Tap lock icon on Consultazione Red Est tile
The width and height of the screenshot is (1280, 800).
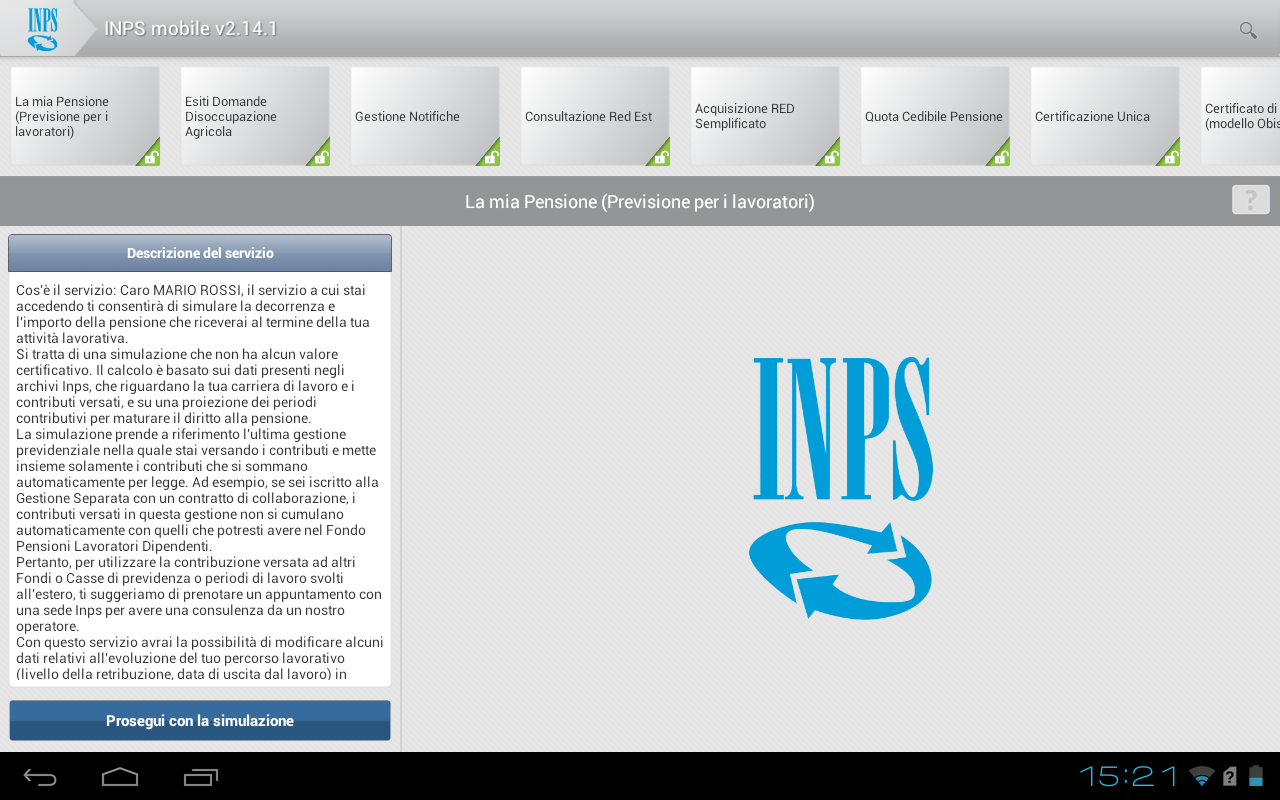pos(660,156)
